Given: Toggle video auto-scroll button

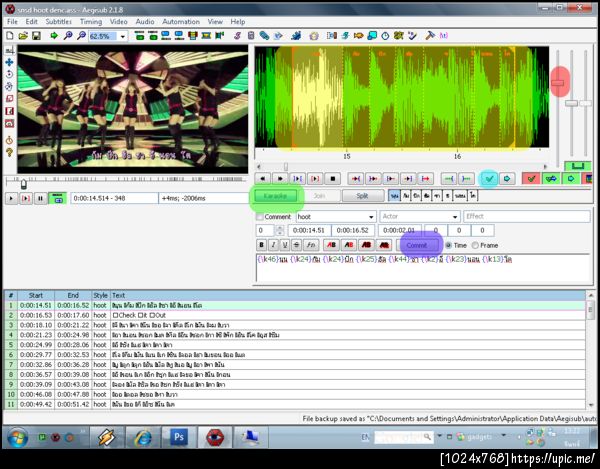Looking at the screenshot, I should click(57, 198).
